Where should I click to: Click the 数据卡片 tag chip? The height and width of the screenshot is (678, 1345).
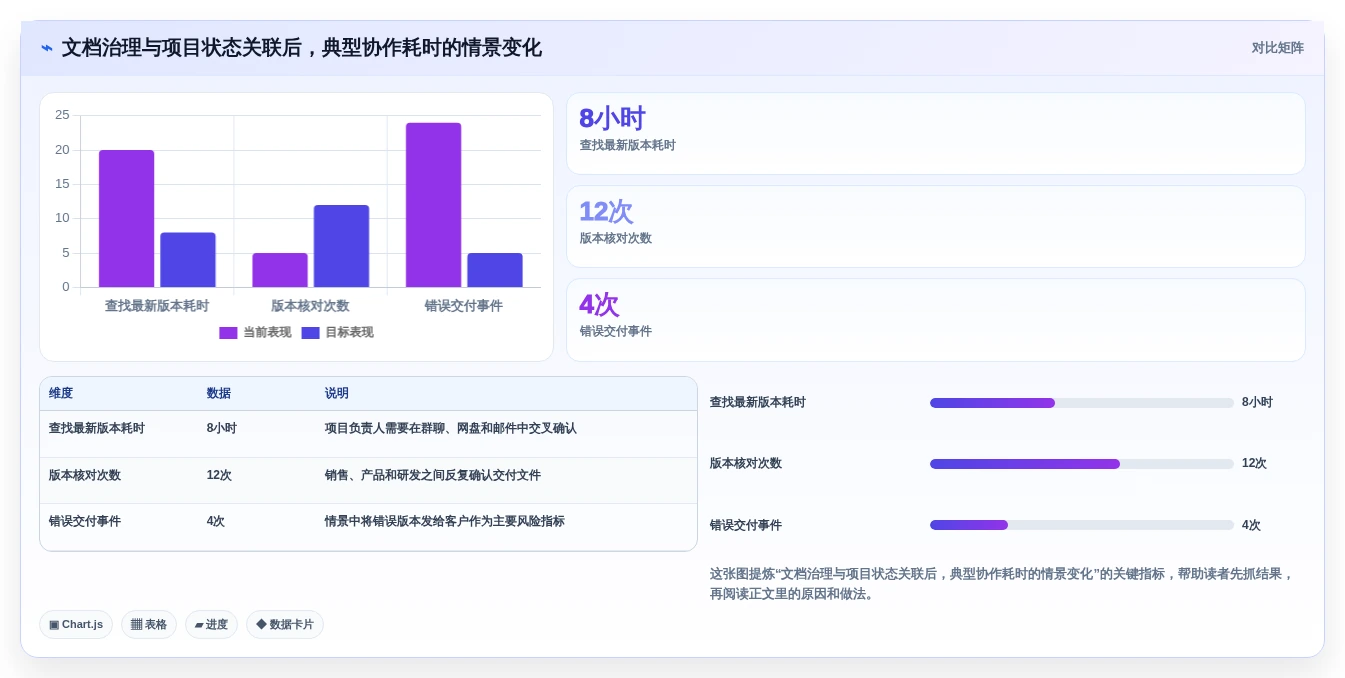click(x=285, y=625)
